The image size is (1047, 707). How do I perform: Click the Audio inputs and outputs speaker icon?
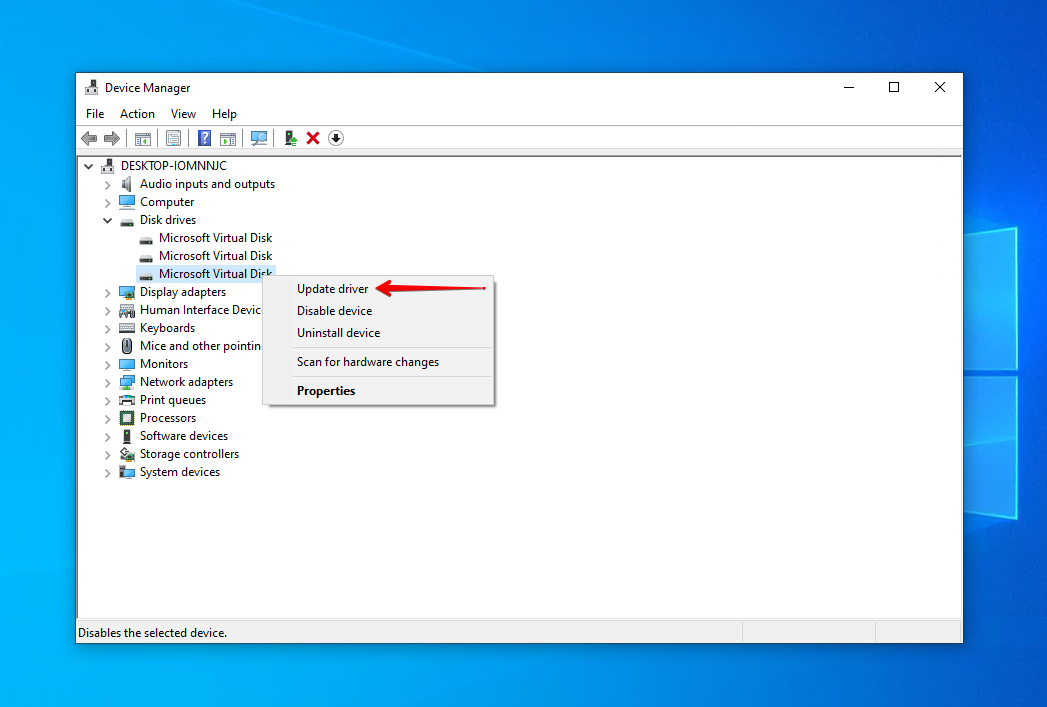[126, 184]
